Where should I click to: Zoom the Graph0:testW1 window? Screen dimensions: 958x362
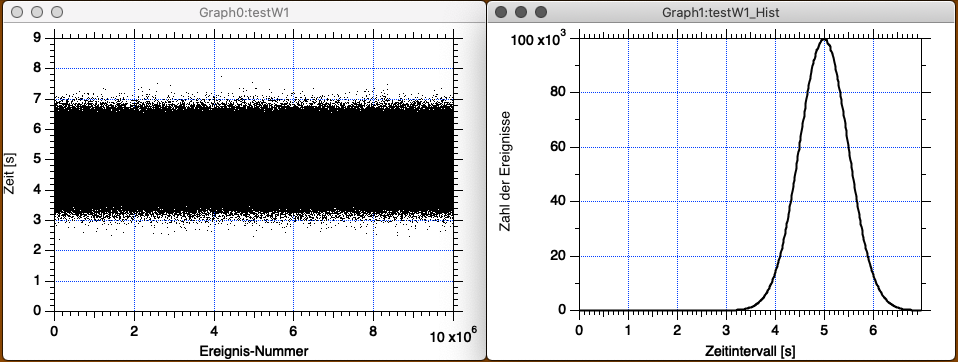coord(56,12)
